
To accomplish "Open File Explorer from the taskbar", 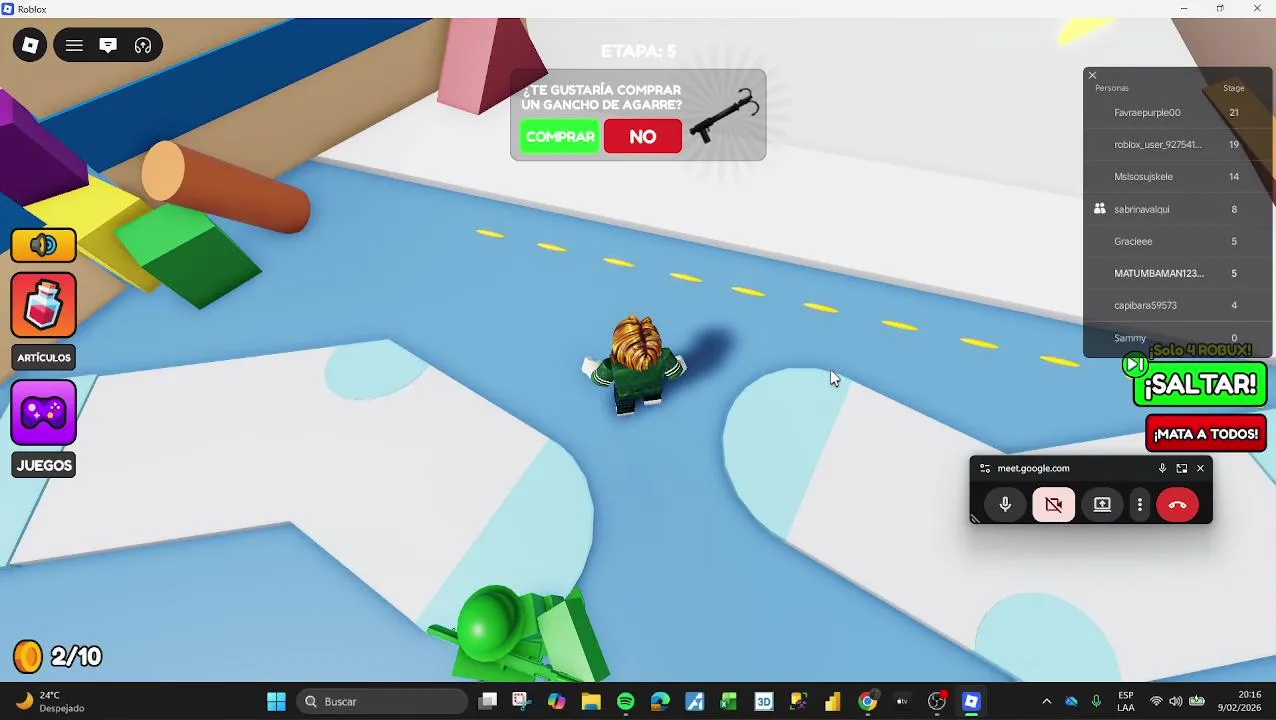I will [x=591, y=701].
